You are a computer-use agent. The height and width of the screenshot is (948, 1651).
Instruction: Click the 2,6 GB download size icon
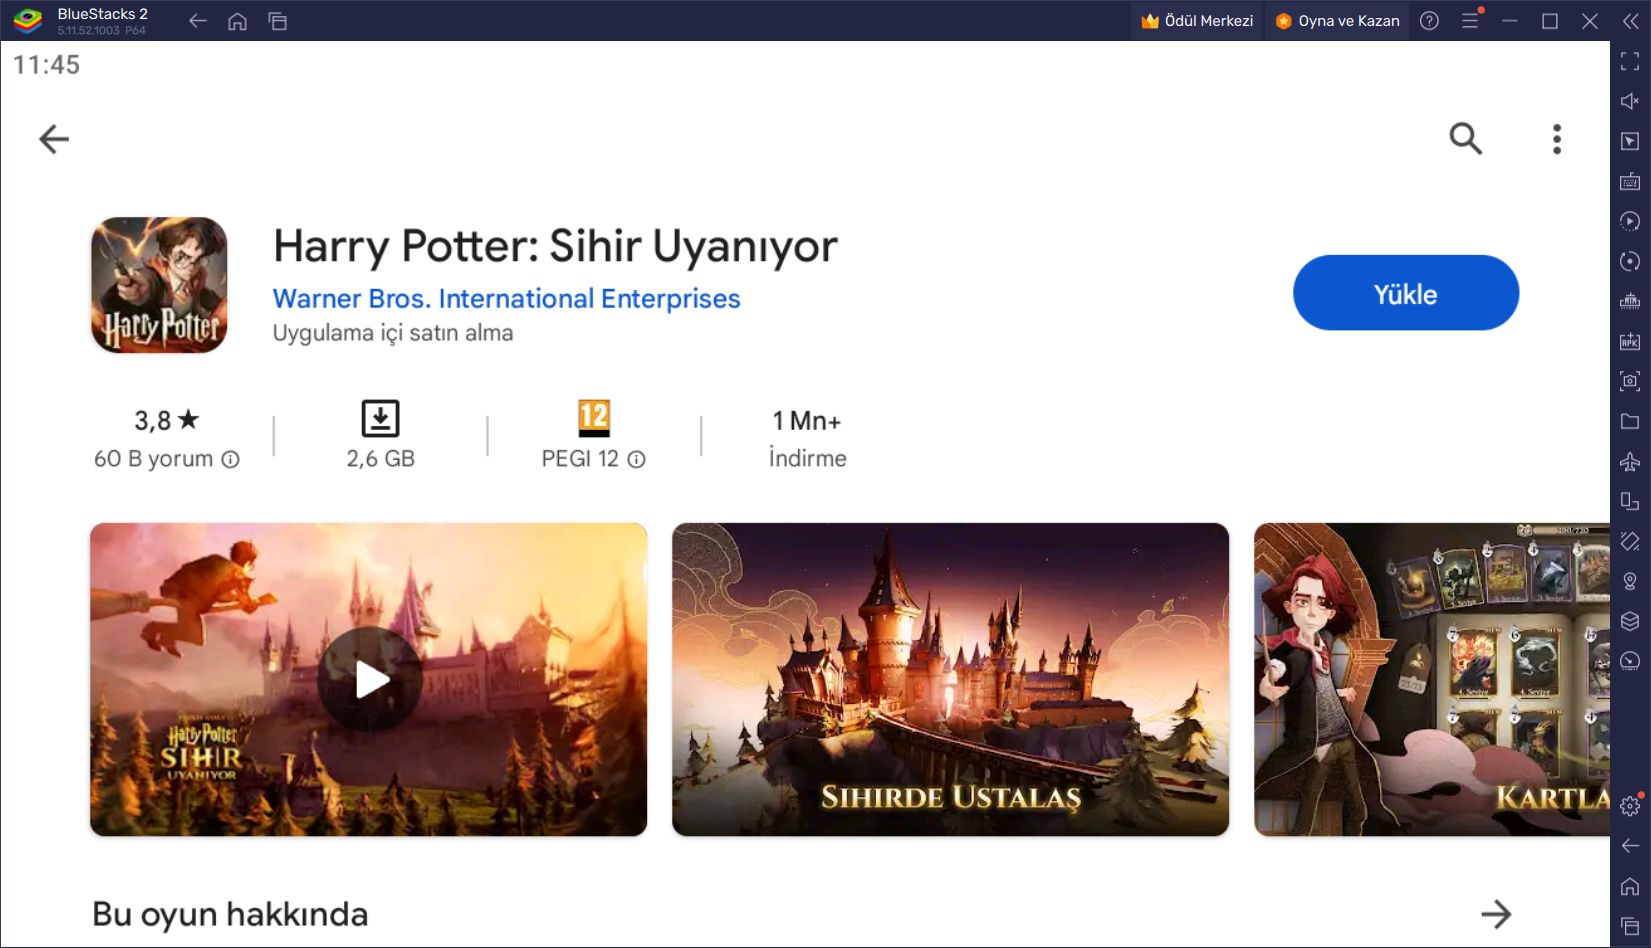380,418
